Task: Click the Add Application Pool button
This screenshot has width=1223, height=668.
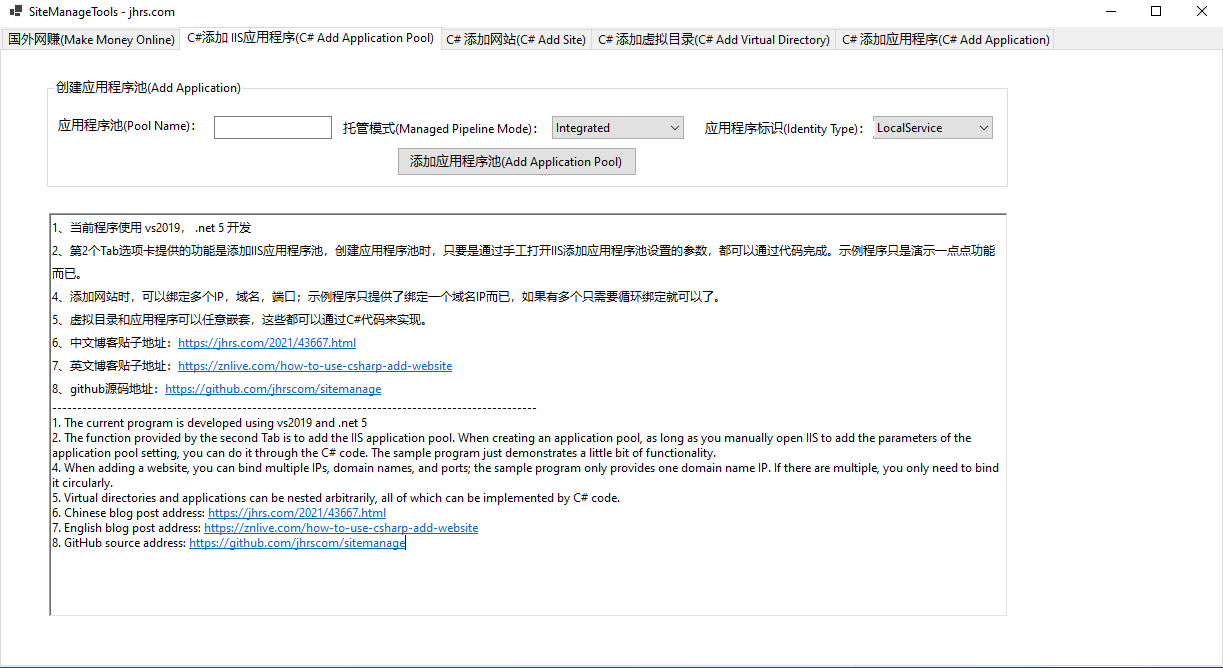Action: click(x=516, y=161)
